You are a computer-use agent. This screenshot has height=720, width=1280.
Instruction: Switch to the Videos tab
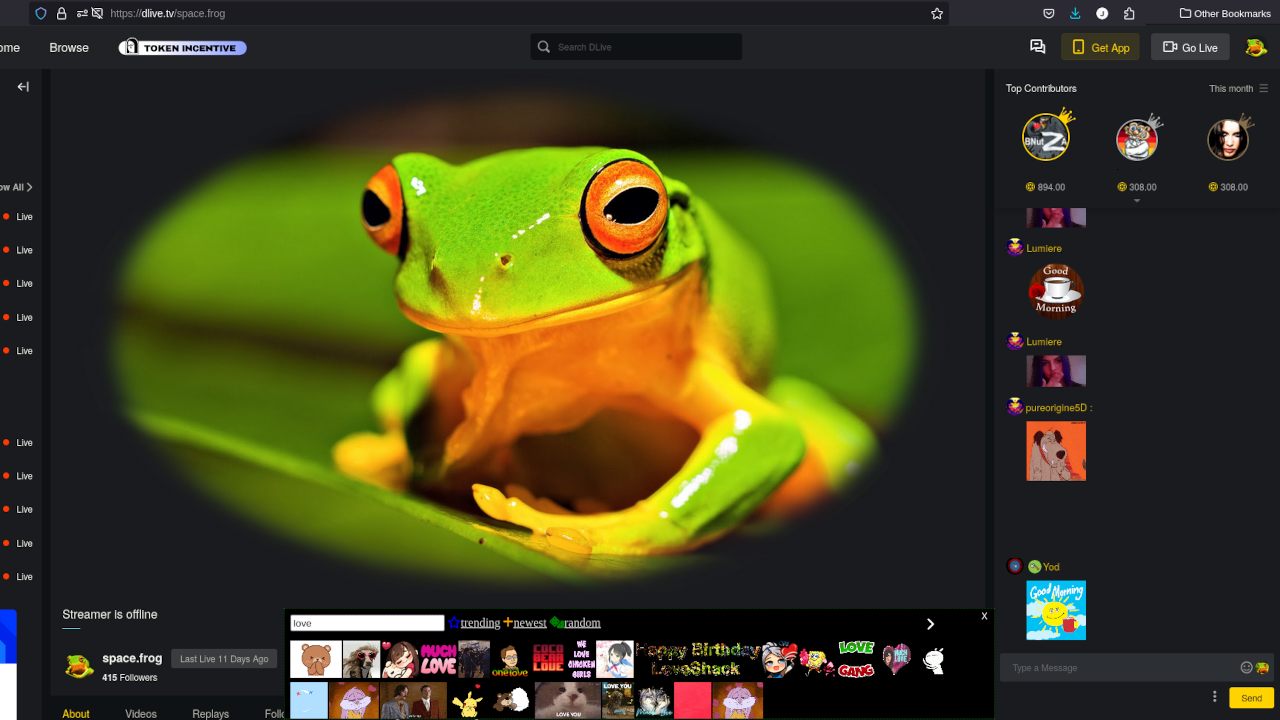(x=141, y=713)
